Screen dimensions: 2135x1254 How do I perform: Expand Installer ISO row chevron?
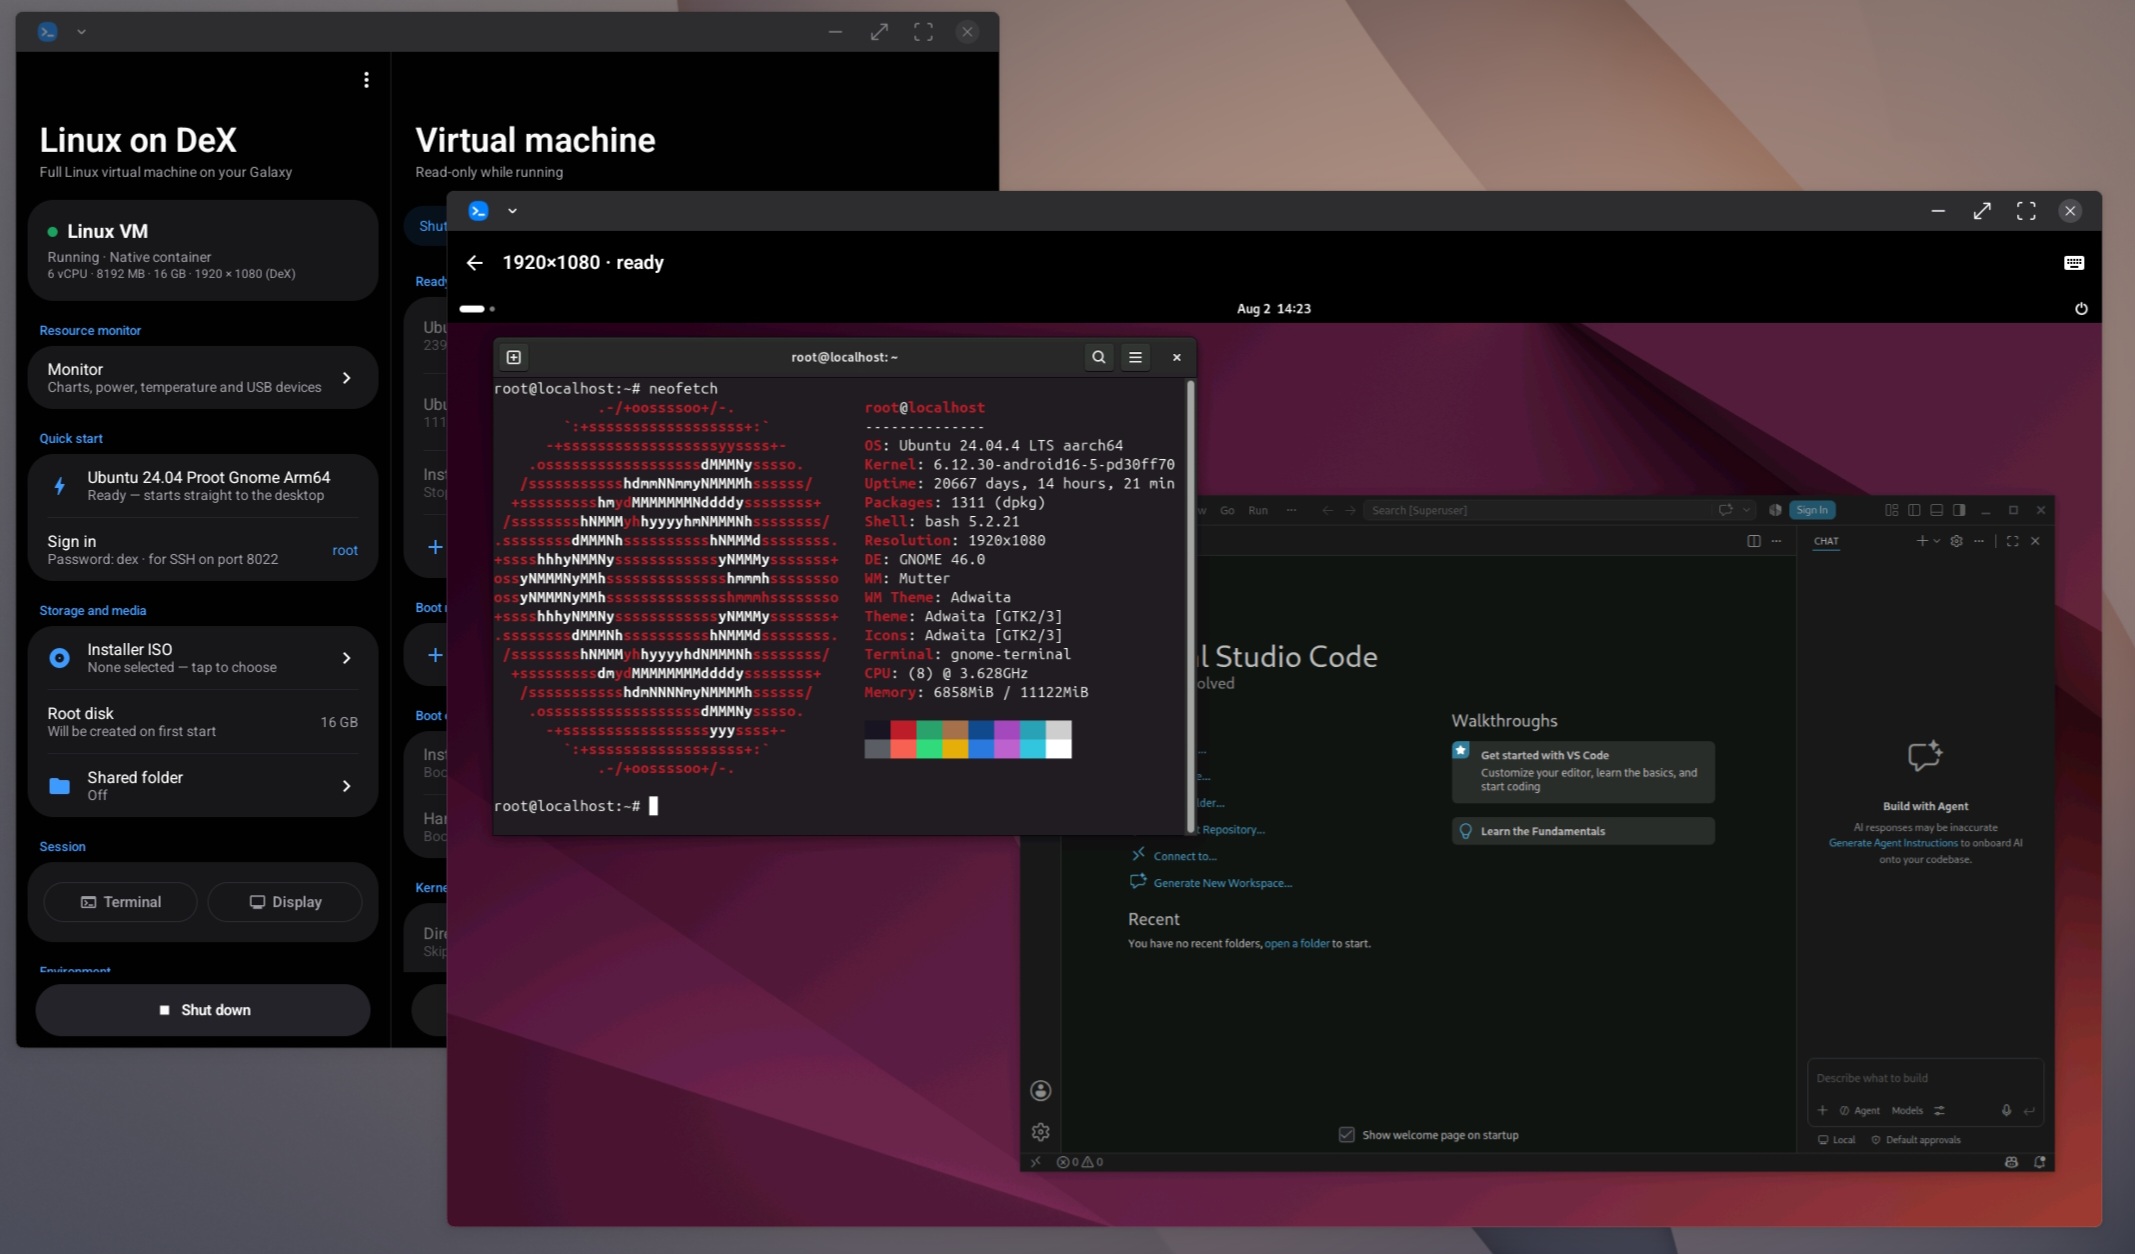[x=346, y=658]
